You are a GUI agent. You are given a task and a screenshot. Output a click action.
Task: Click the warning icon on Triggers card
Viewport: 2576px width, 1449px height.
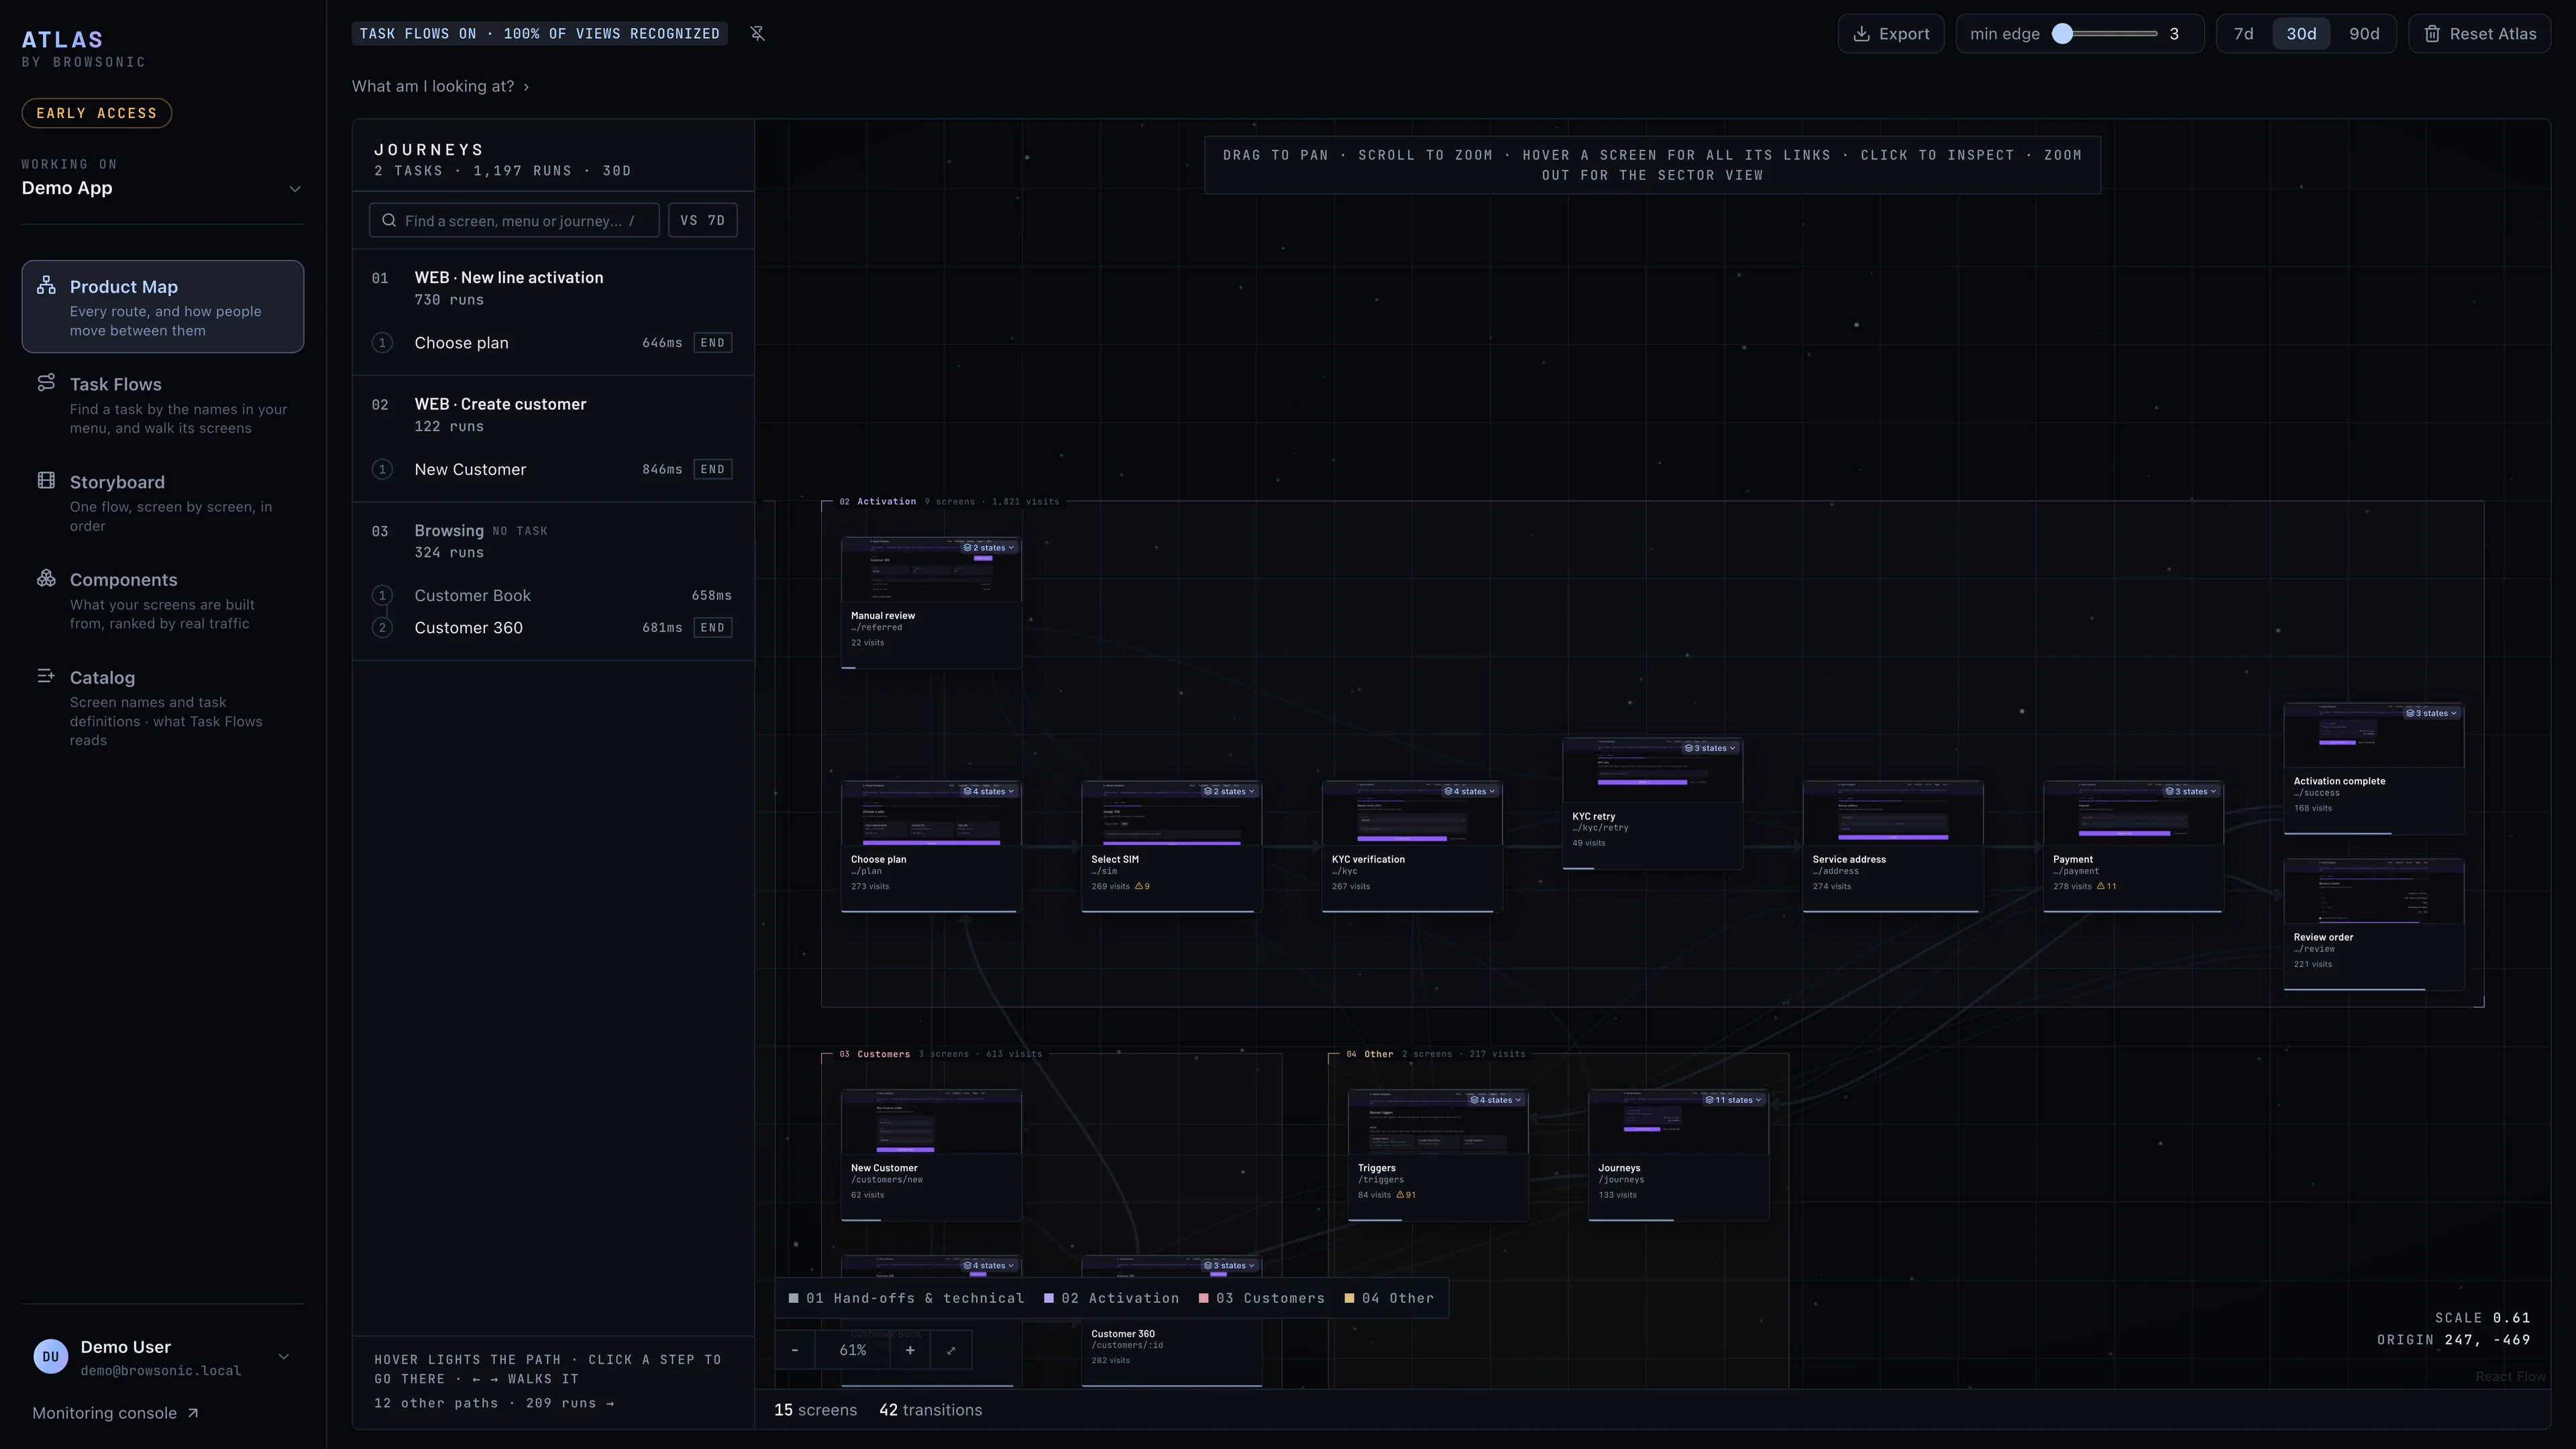tap(1401, 1195)
